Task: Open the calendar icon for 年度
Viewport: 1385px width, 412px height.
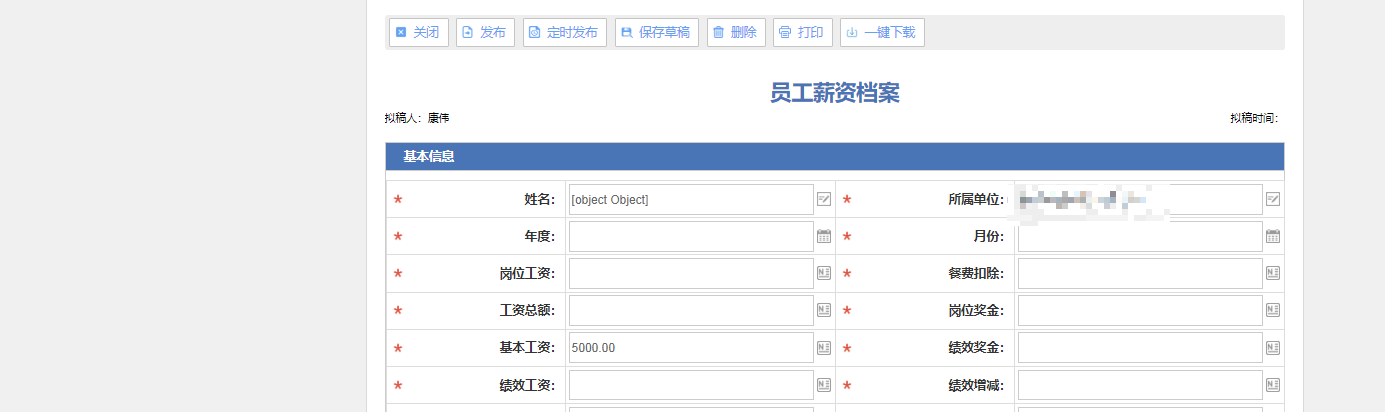Action: coord(824,236)
